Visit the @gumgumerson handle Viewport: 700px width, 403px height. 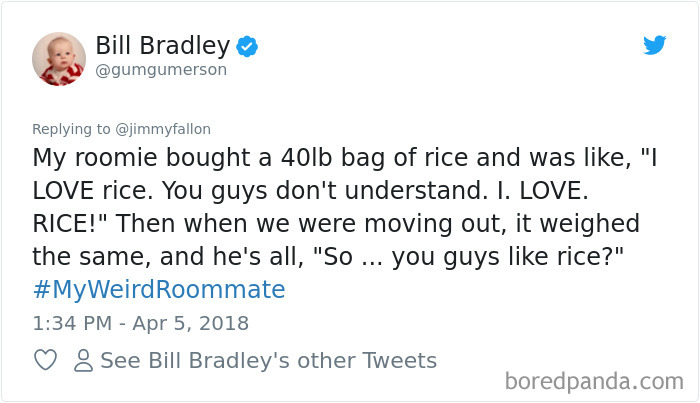[161, 70]
